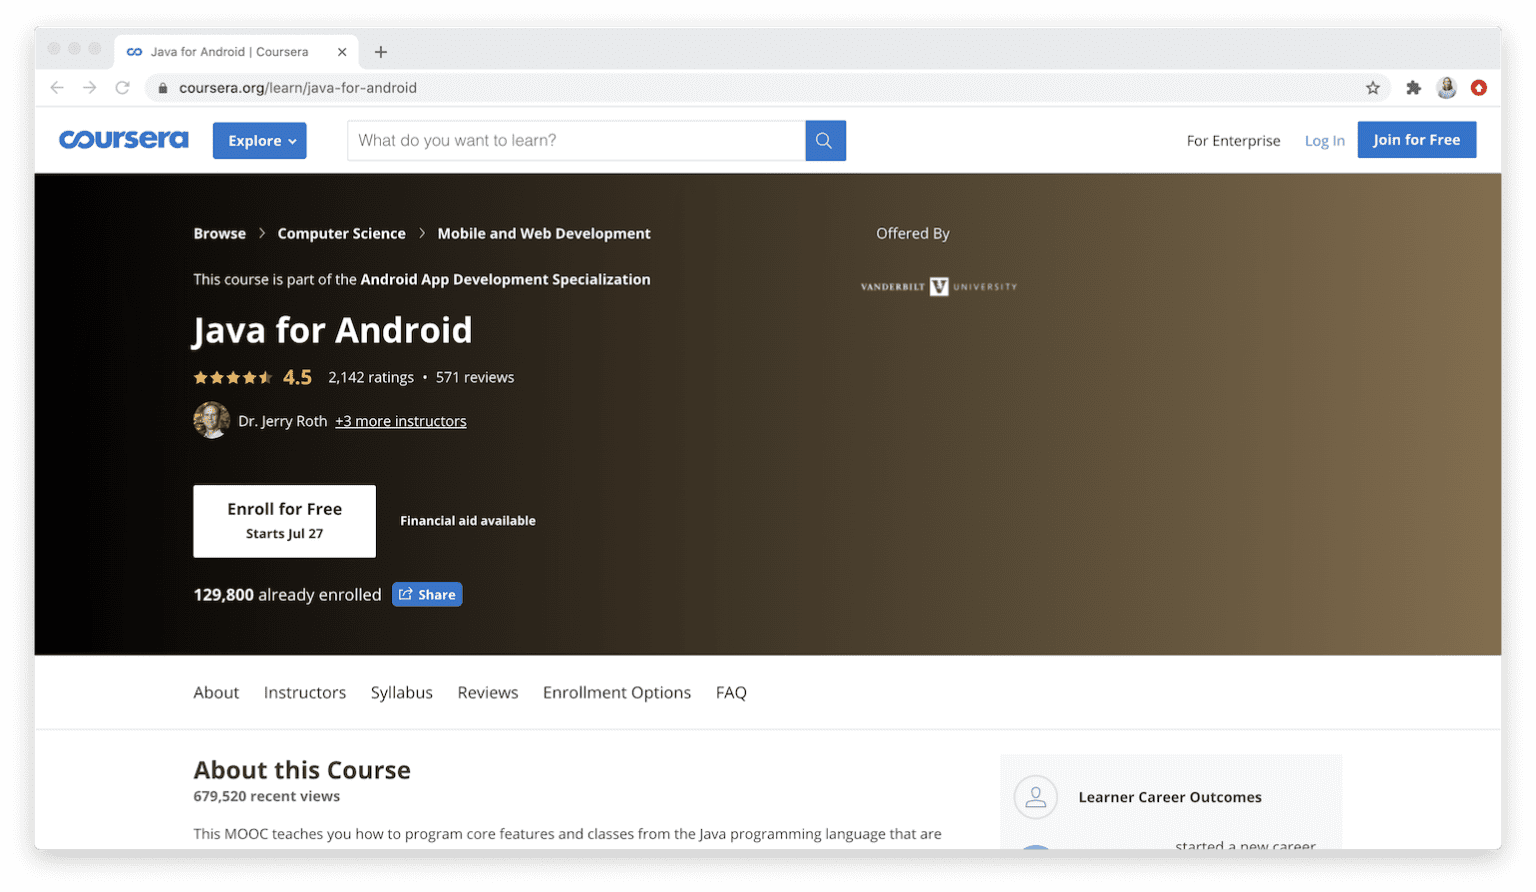Click the Coursera logo
The height and width of the screenshot is (892, 1536).
[123, 139]
